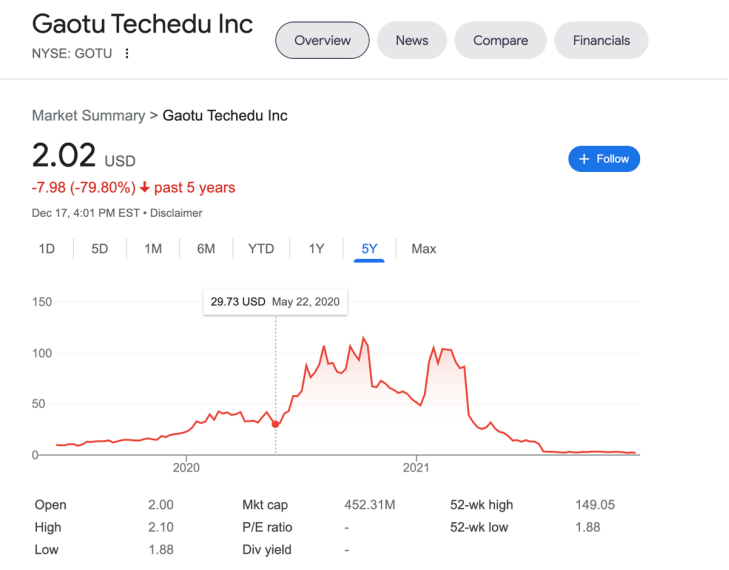Switch to the Overview tab
The width and height of the screenshot is (729, 570).
(x=322, y=41)
